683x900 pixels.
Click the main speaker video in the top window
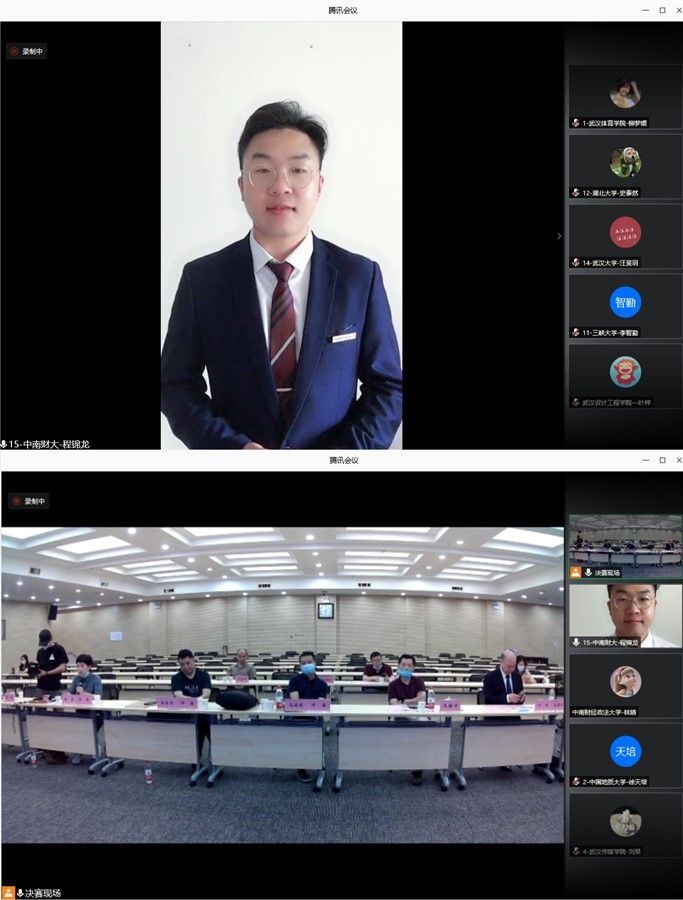click(281, 235)
